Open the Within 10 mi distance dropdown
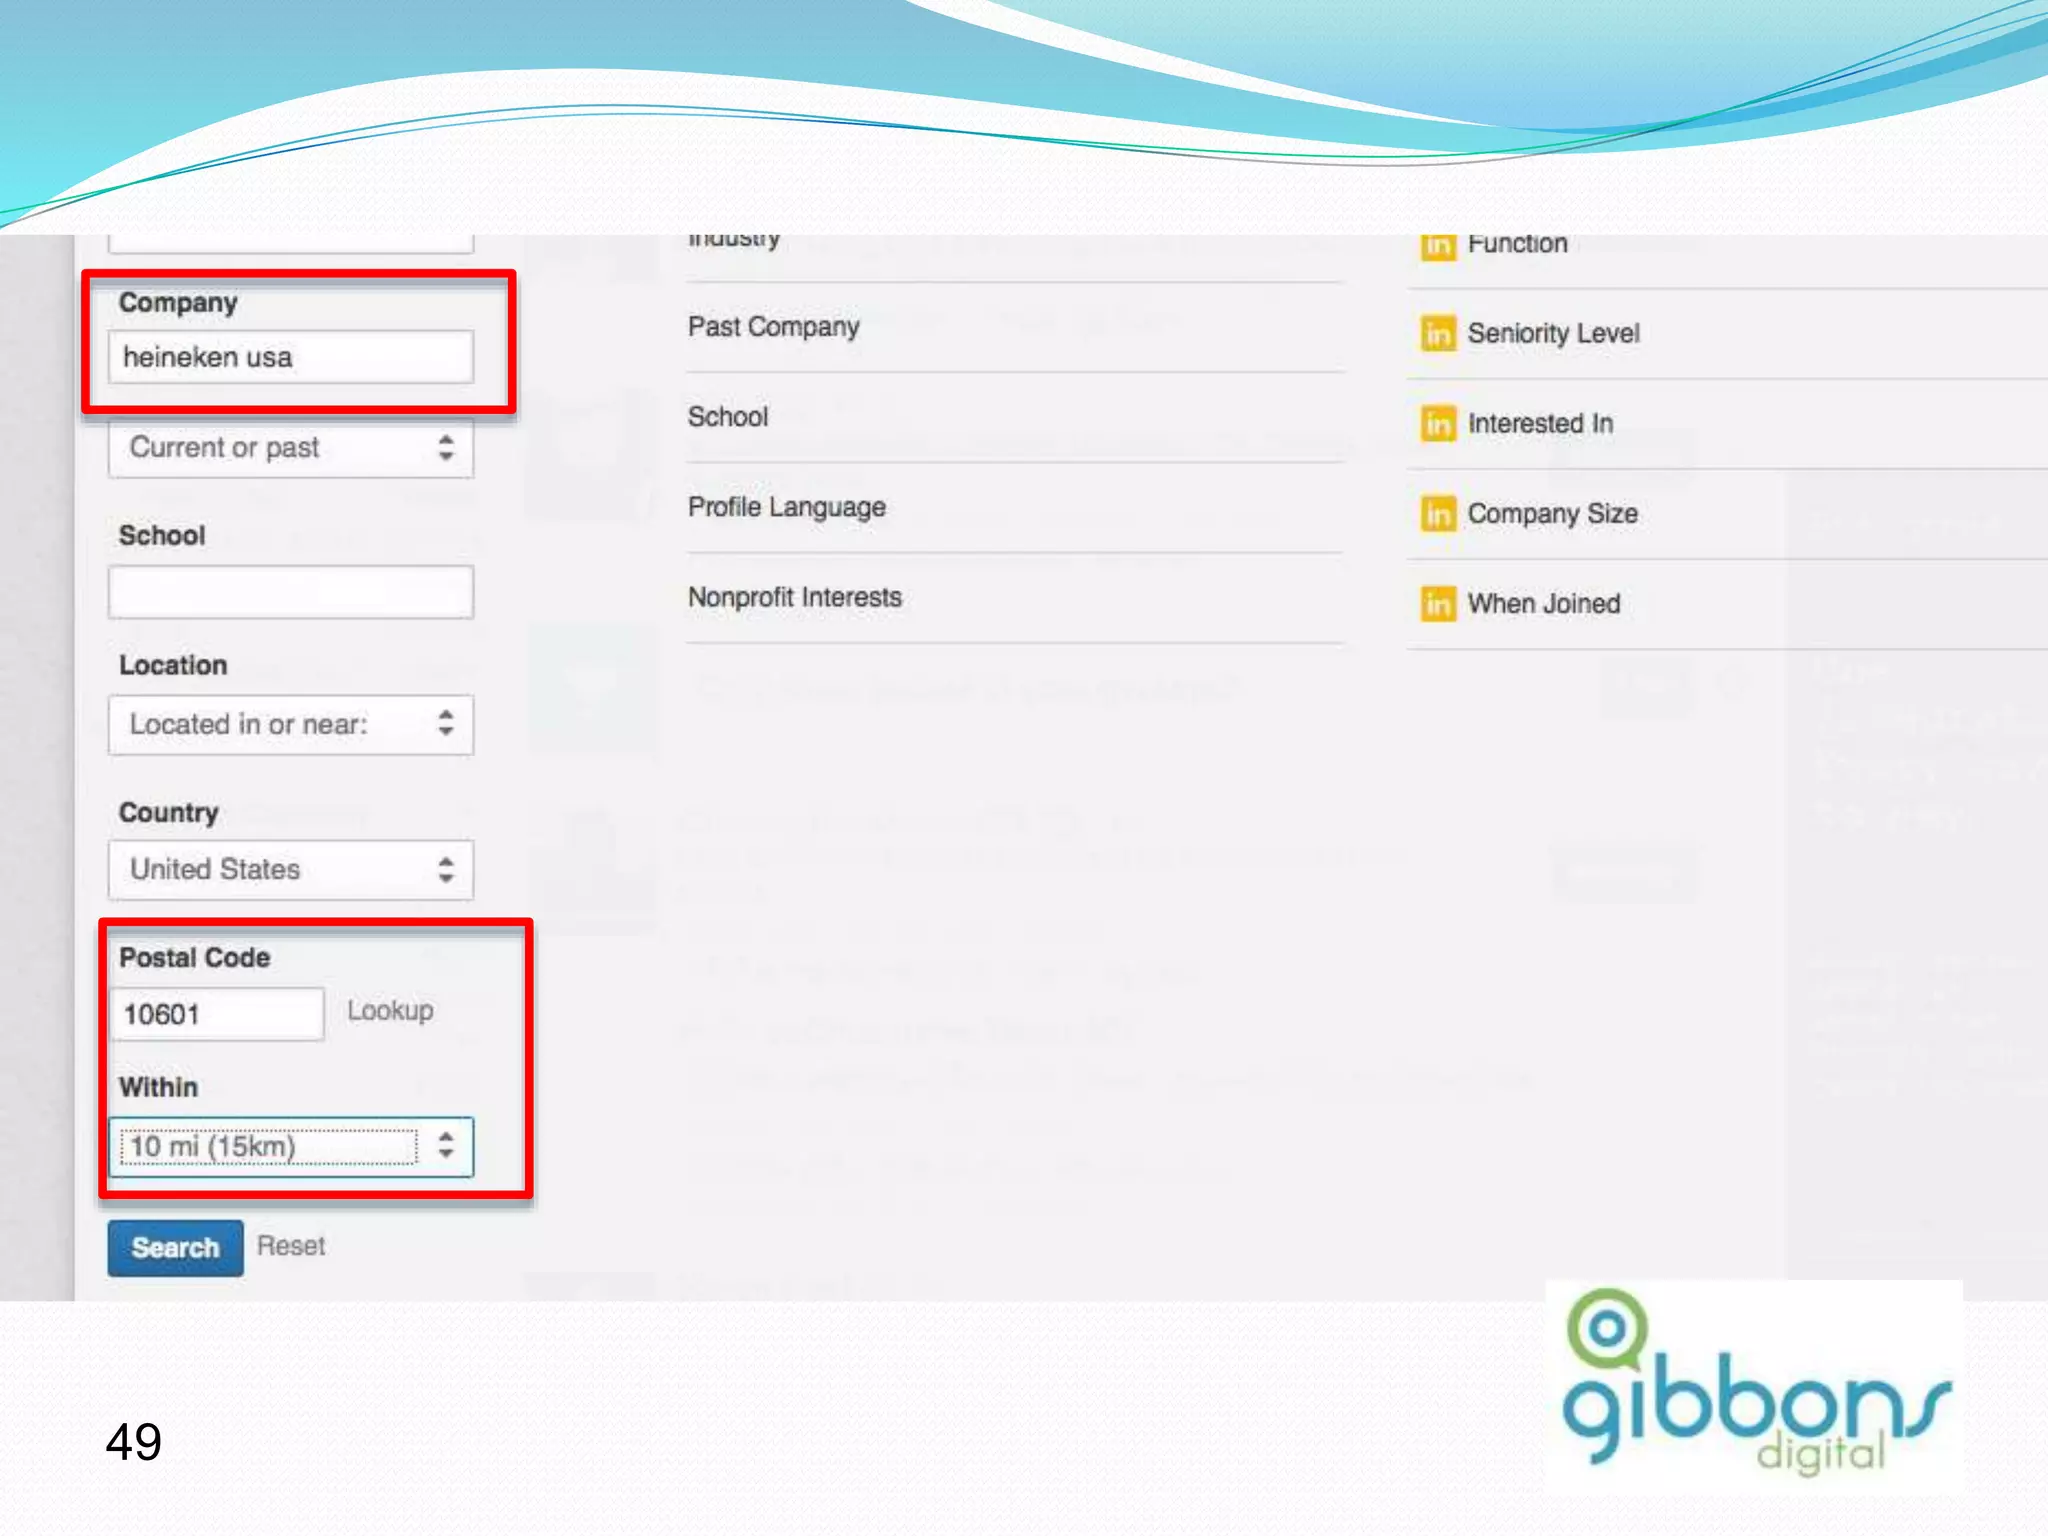 [x=290, y=1146]
